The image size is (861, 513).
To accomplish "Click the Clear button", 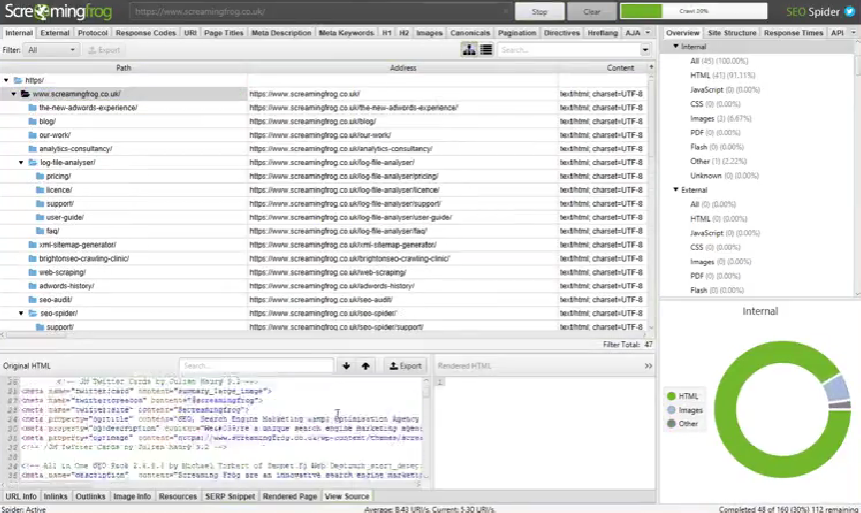I will 591,12.
